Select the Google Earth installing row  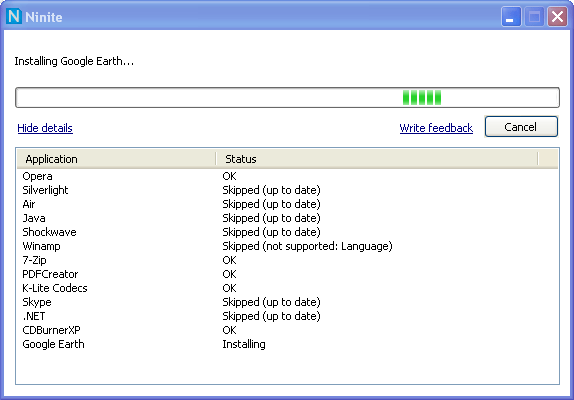tap(287, 344)
